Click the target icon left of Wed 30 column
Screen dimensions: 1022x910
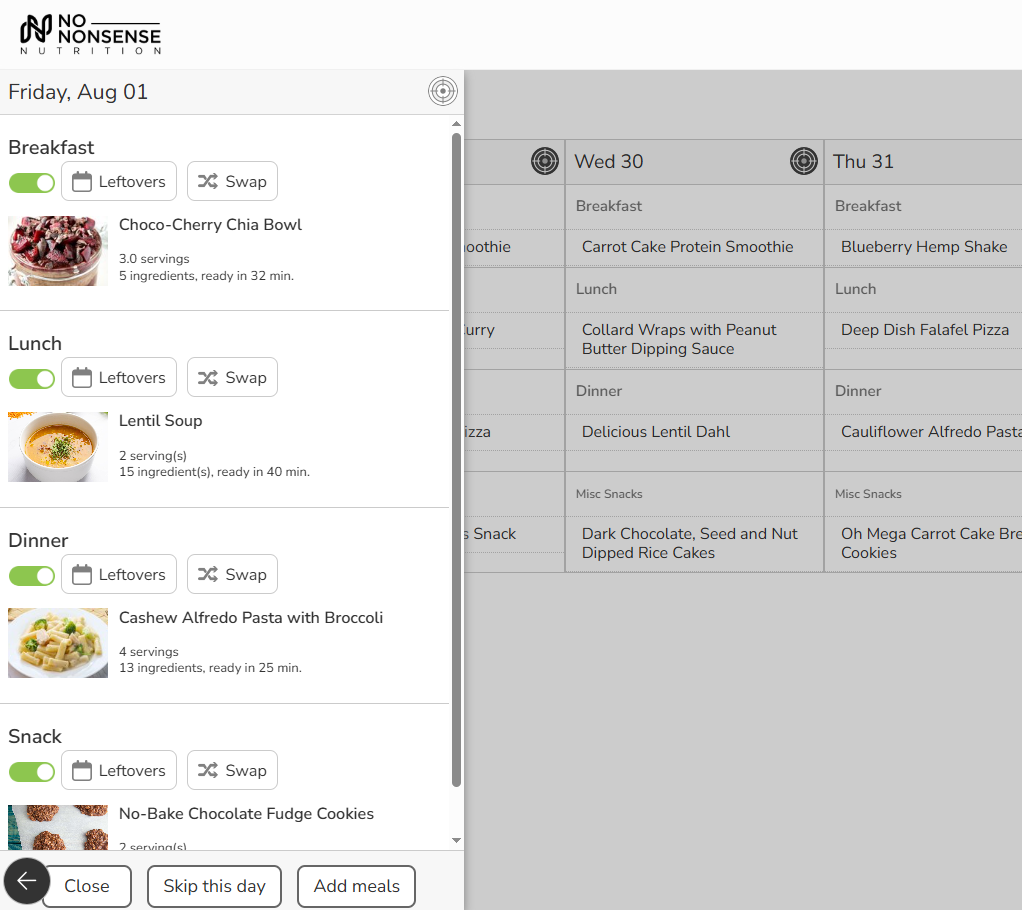[544, 161]
